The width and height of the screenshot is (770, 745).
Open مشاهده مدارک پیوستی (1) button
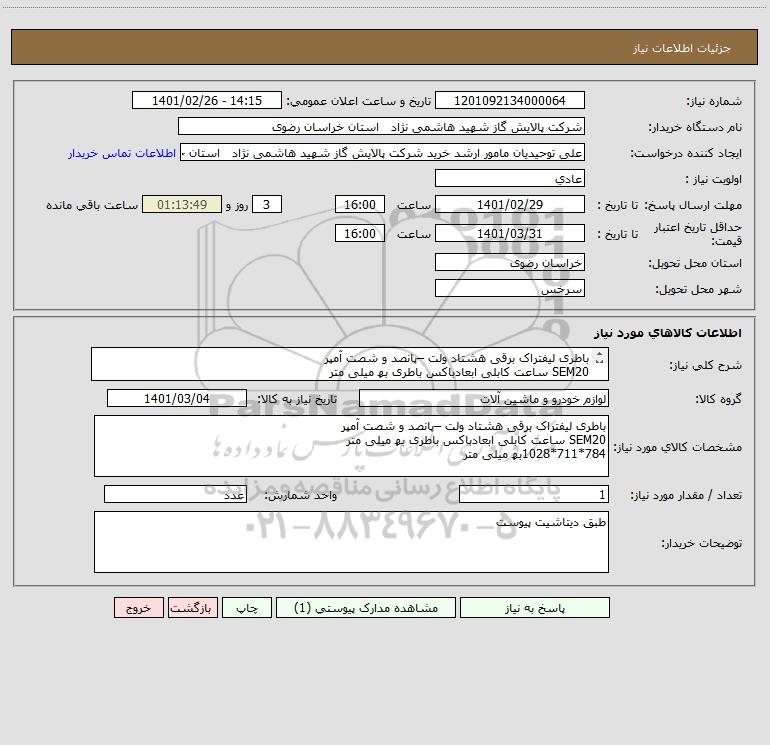tap(366, 607)
